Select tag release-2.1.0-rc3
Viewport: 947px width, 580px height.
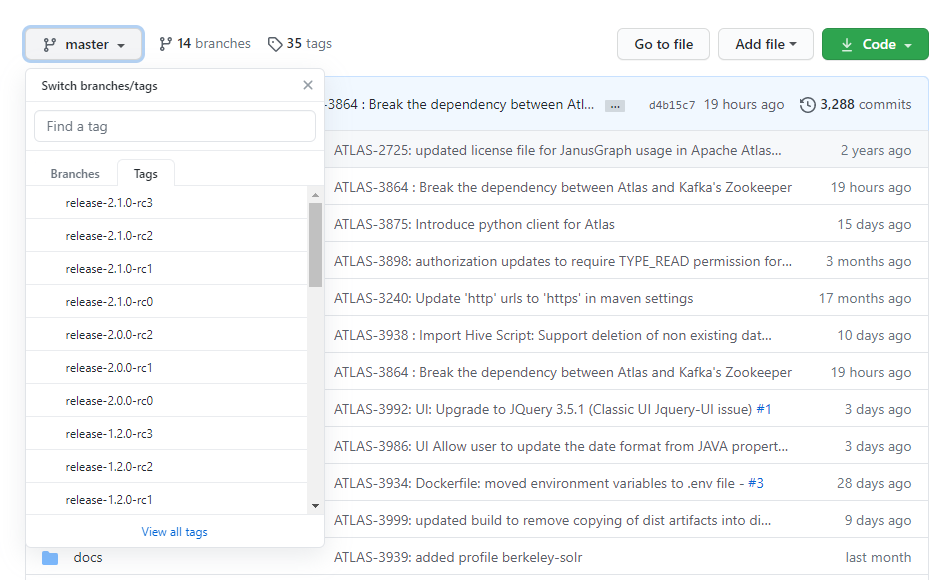(109, 203)
